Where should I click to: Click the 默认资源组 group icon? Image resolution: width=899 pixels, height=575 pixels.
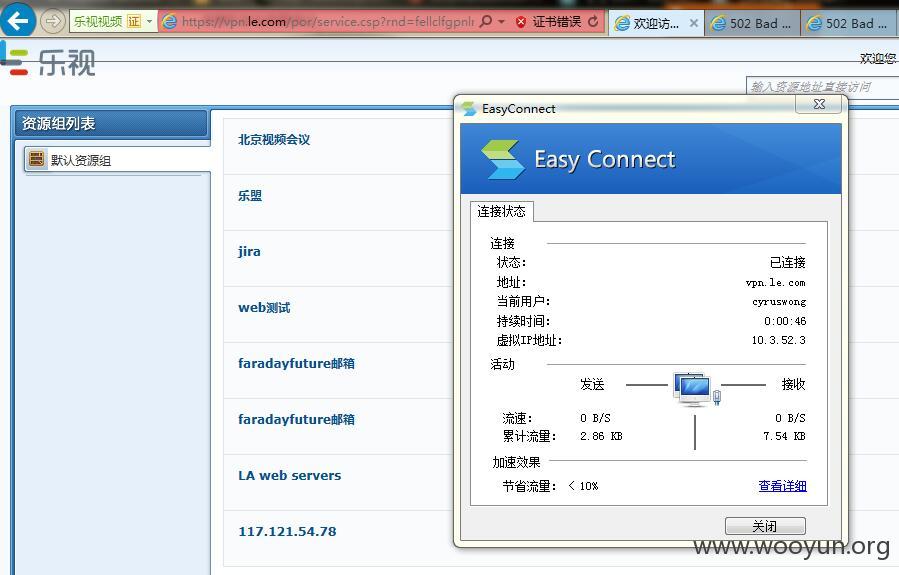click(37, 159)
